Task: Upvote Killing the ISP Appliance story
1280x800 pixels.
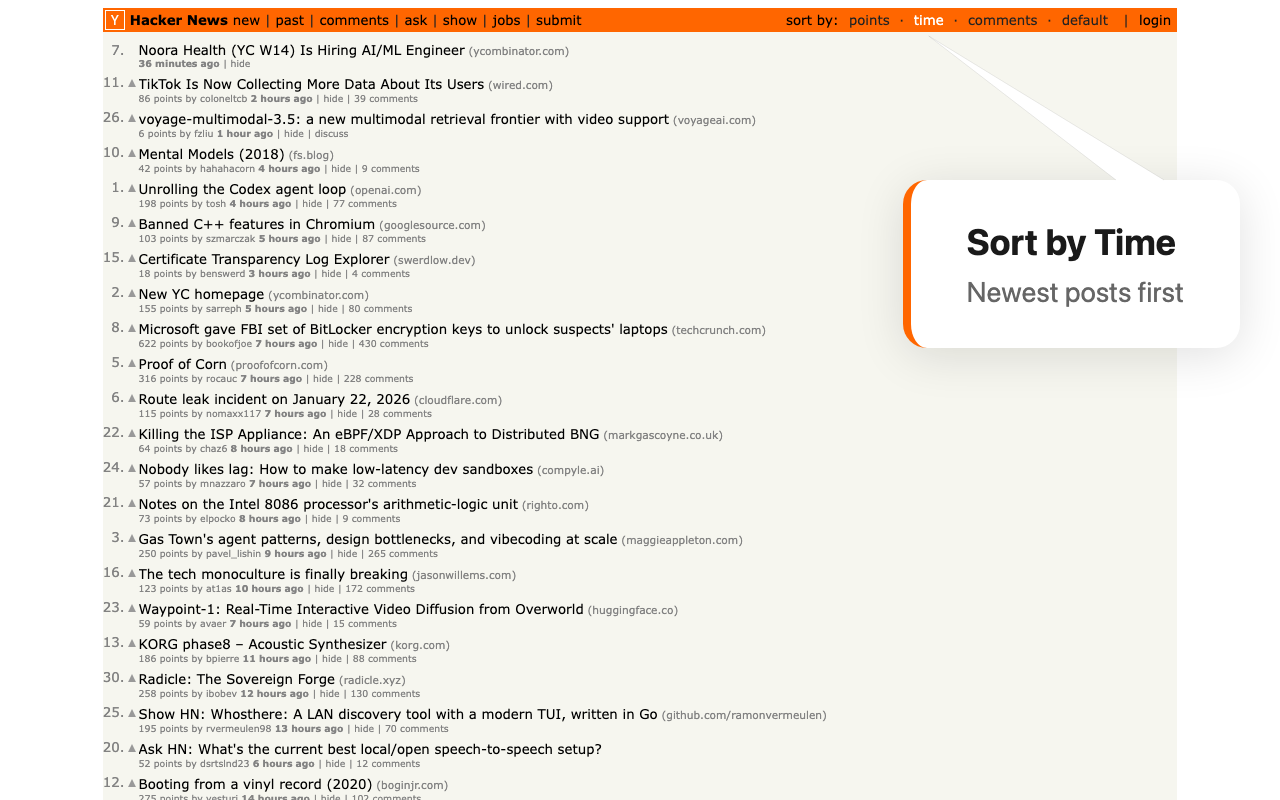Action: pos(132,433)
